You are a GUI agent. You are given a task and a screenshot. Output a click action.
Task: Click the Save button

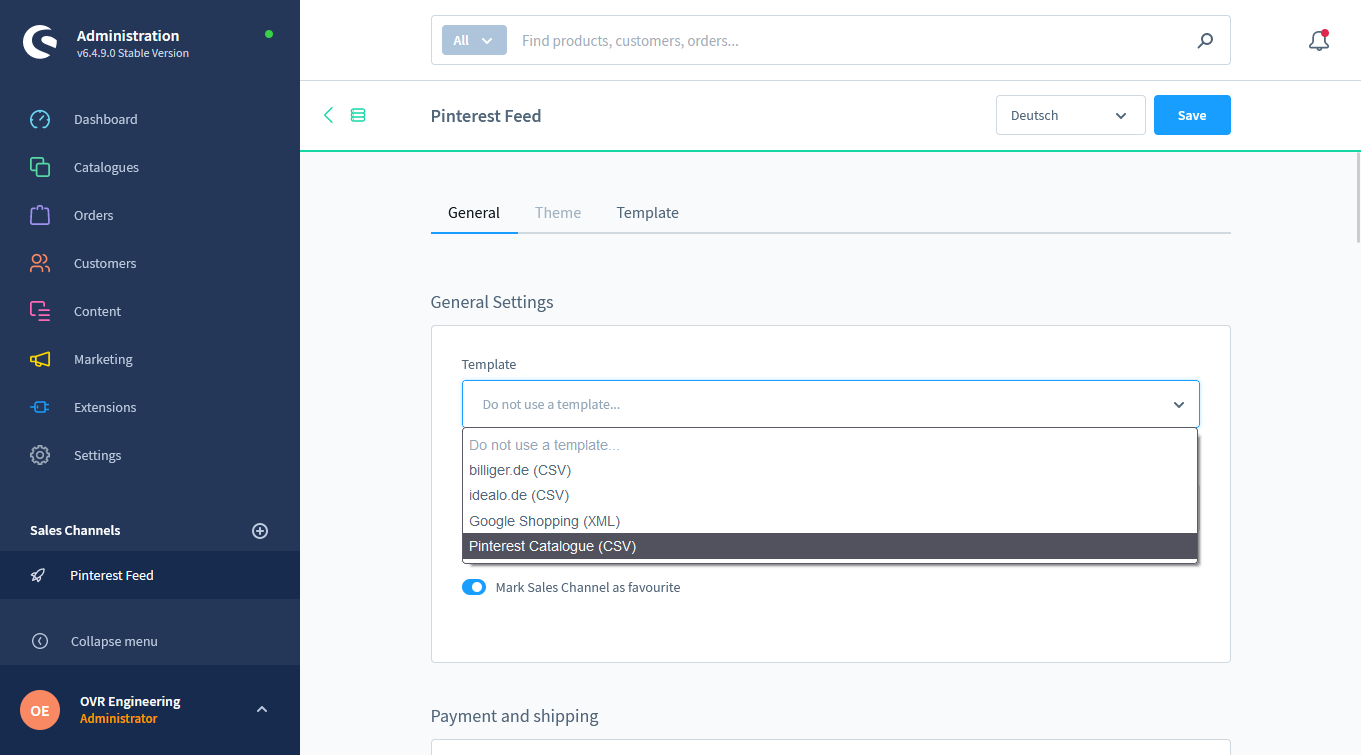(x=1192, y=115)
